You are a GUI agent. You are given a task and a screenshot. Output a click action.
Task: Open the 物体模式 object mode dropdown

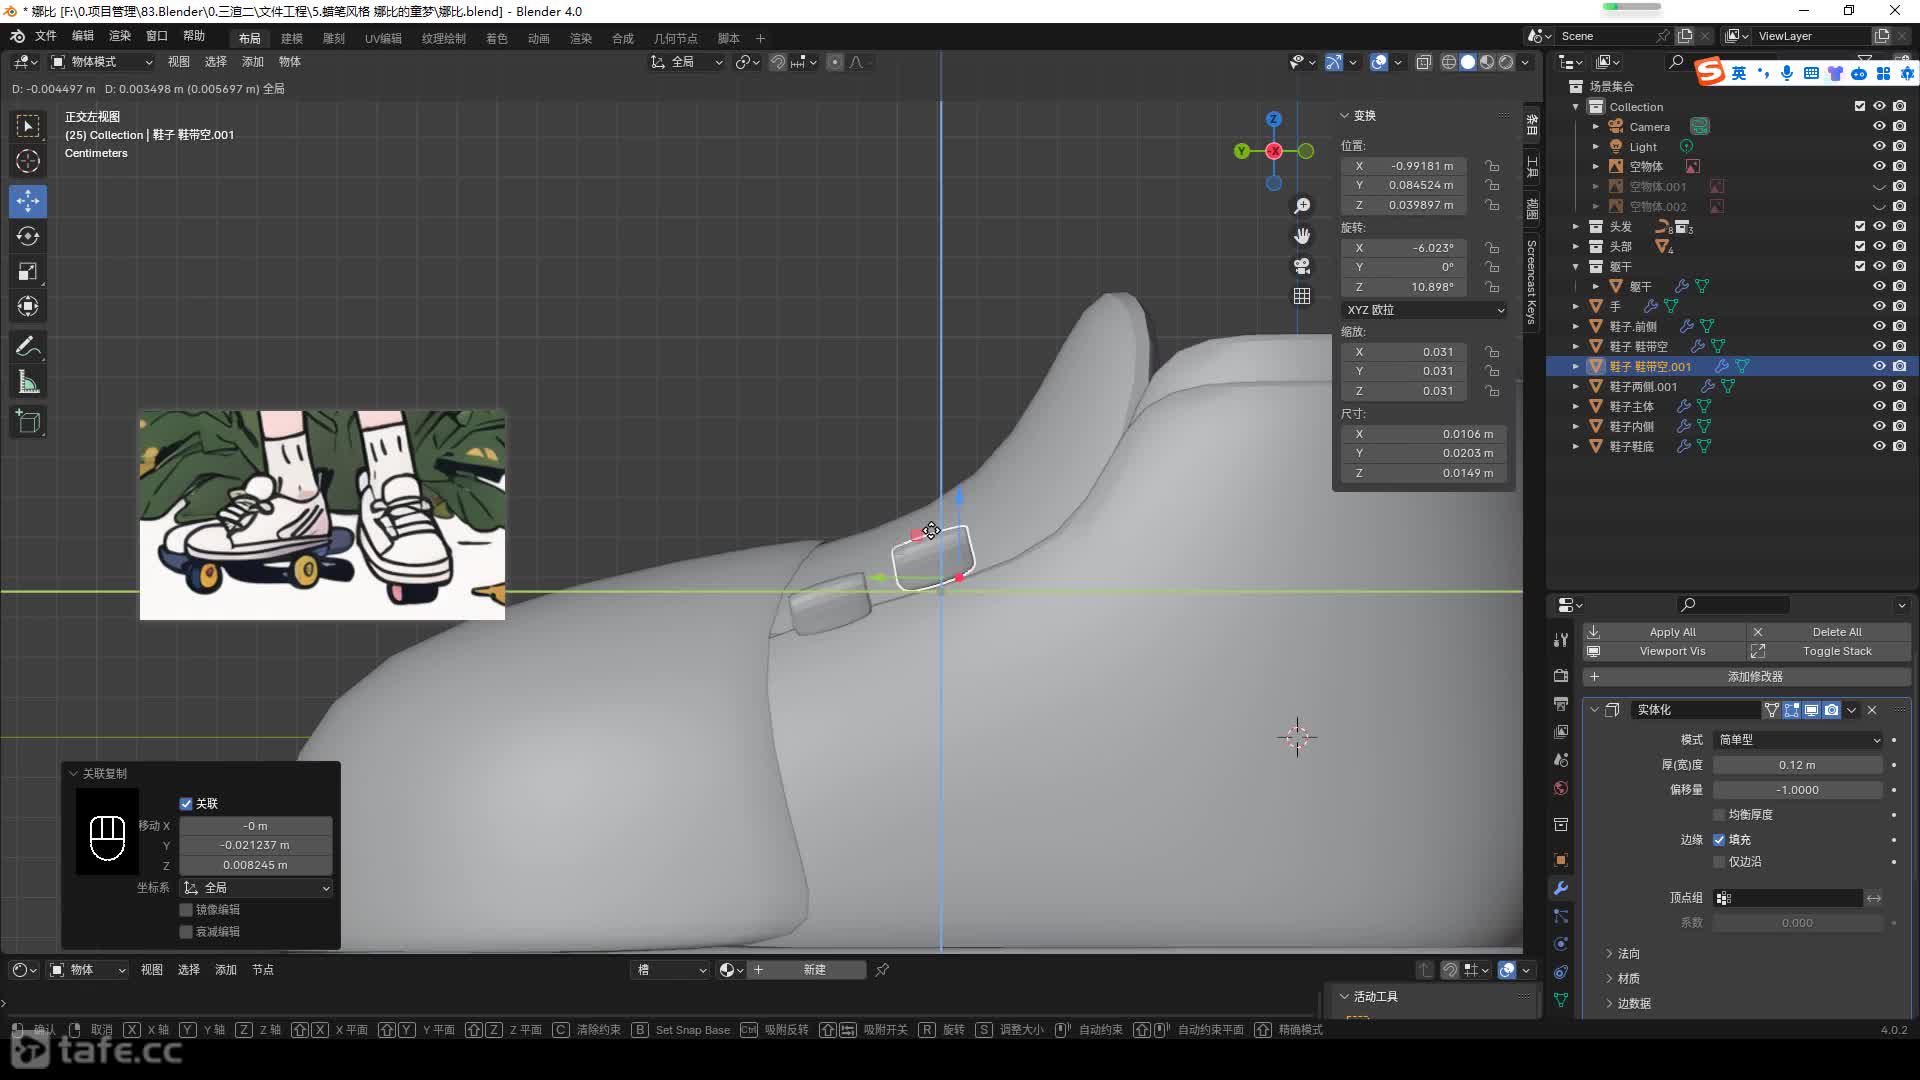click(x=102, y=62)
